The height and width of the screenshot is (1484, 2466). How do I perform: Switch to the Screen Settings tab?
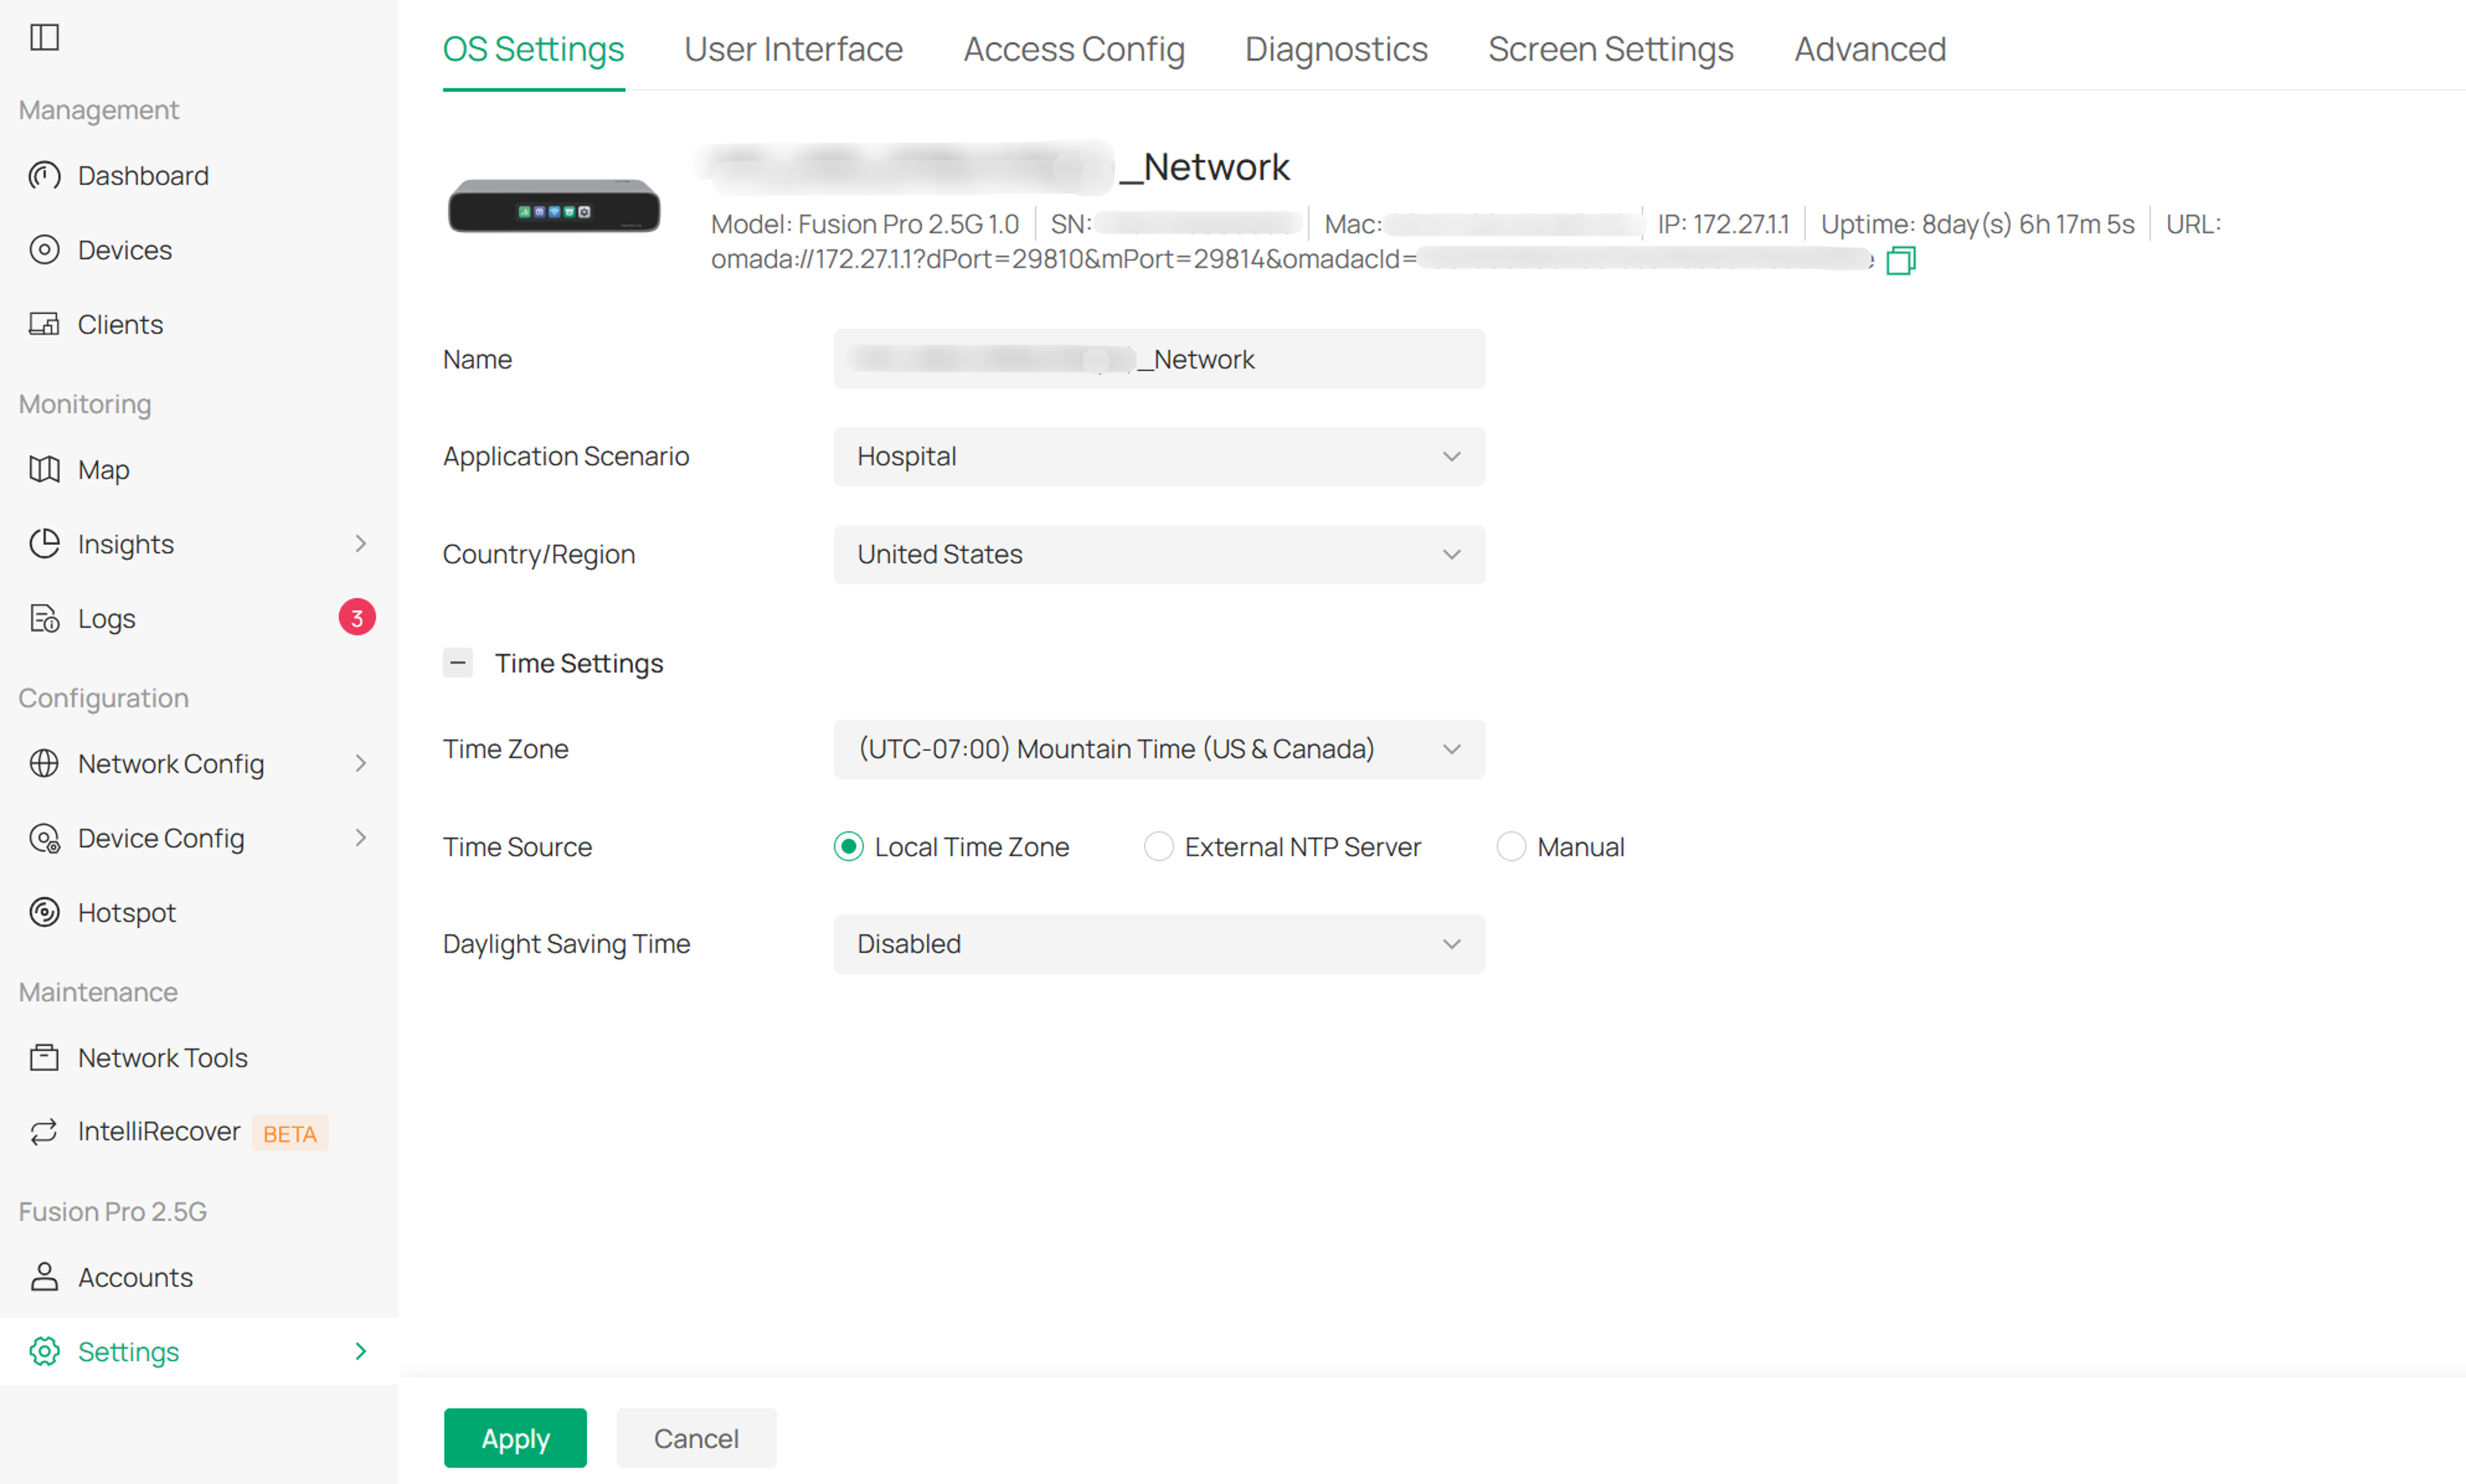point(1611,49)
